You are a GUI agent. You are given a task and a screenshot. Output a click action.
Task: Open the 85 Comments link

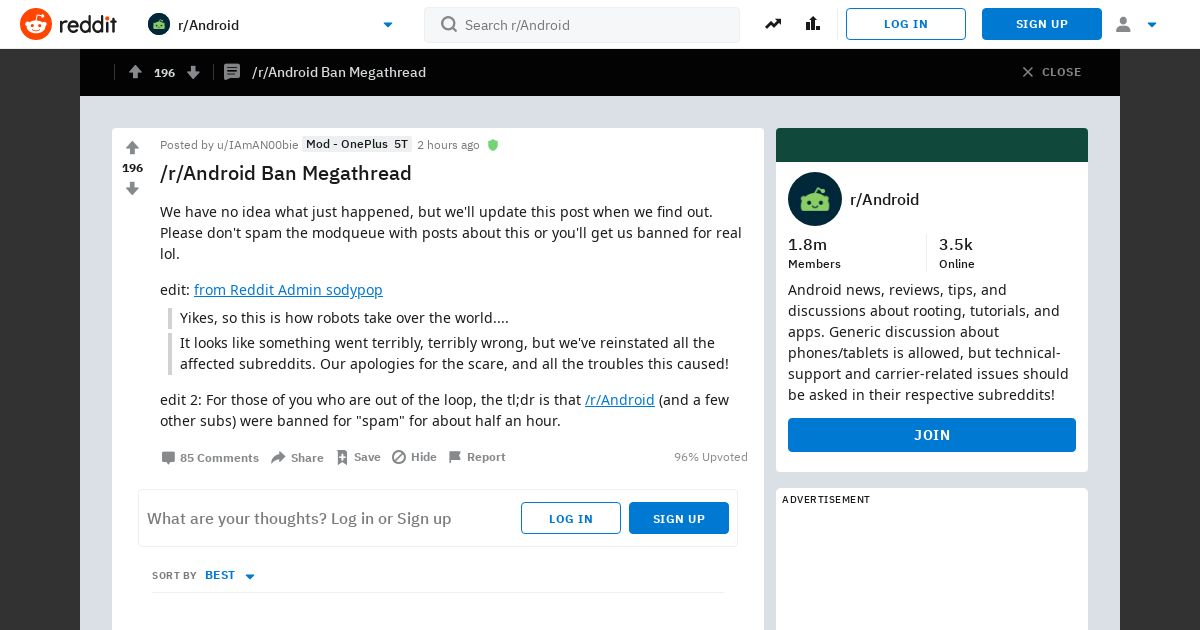click(x=210, y=457)
